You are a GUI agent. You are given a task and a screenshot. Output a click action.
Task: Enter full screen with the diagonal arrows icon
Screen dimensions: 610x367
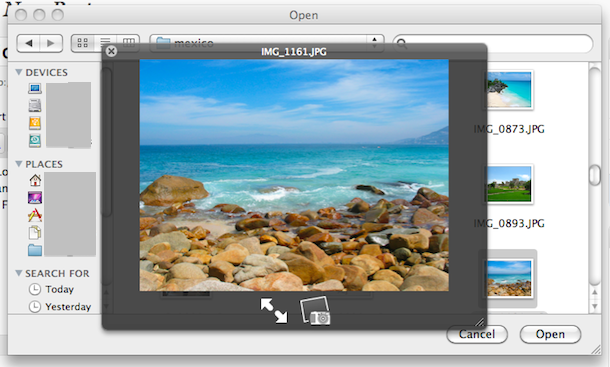pyautogui.click(x=274, y=310)
